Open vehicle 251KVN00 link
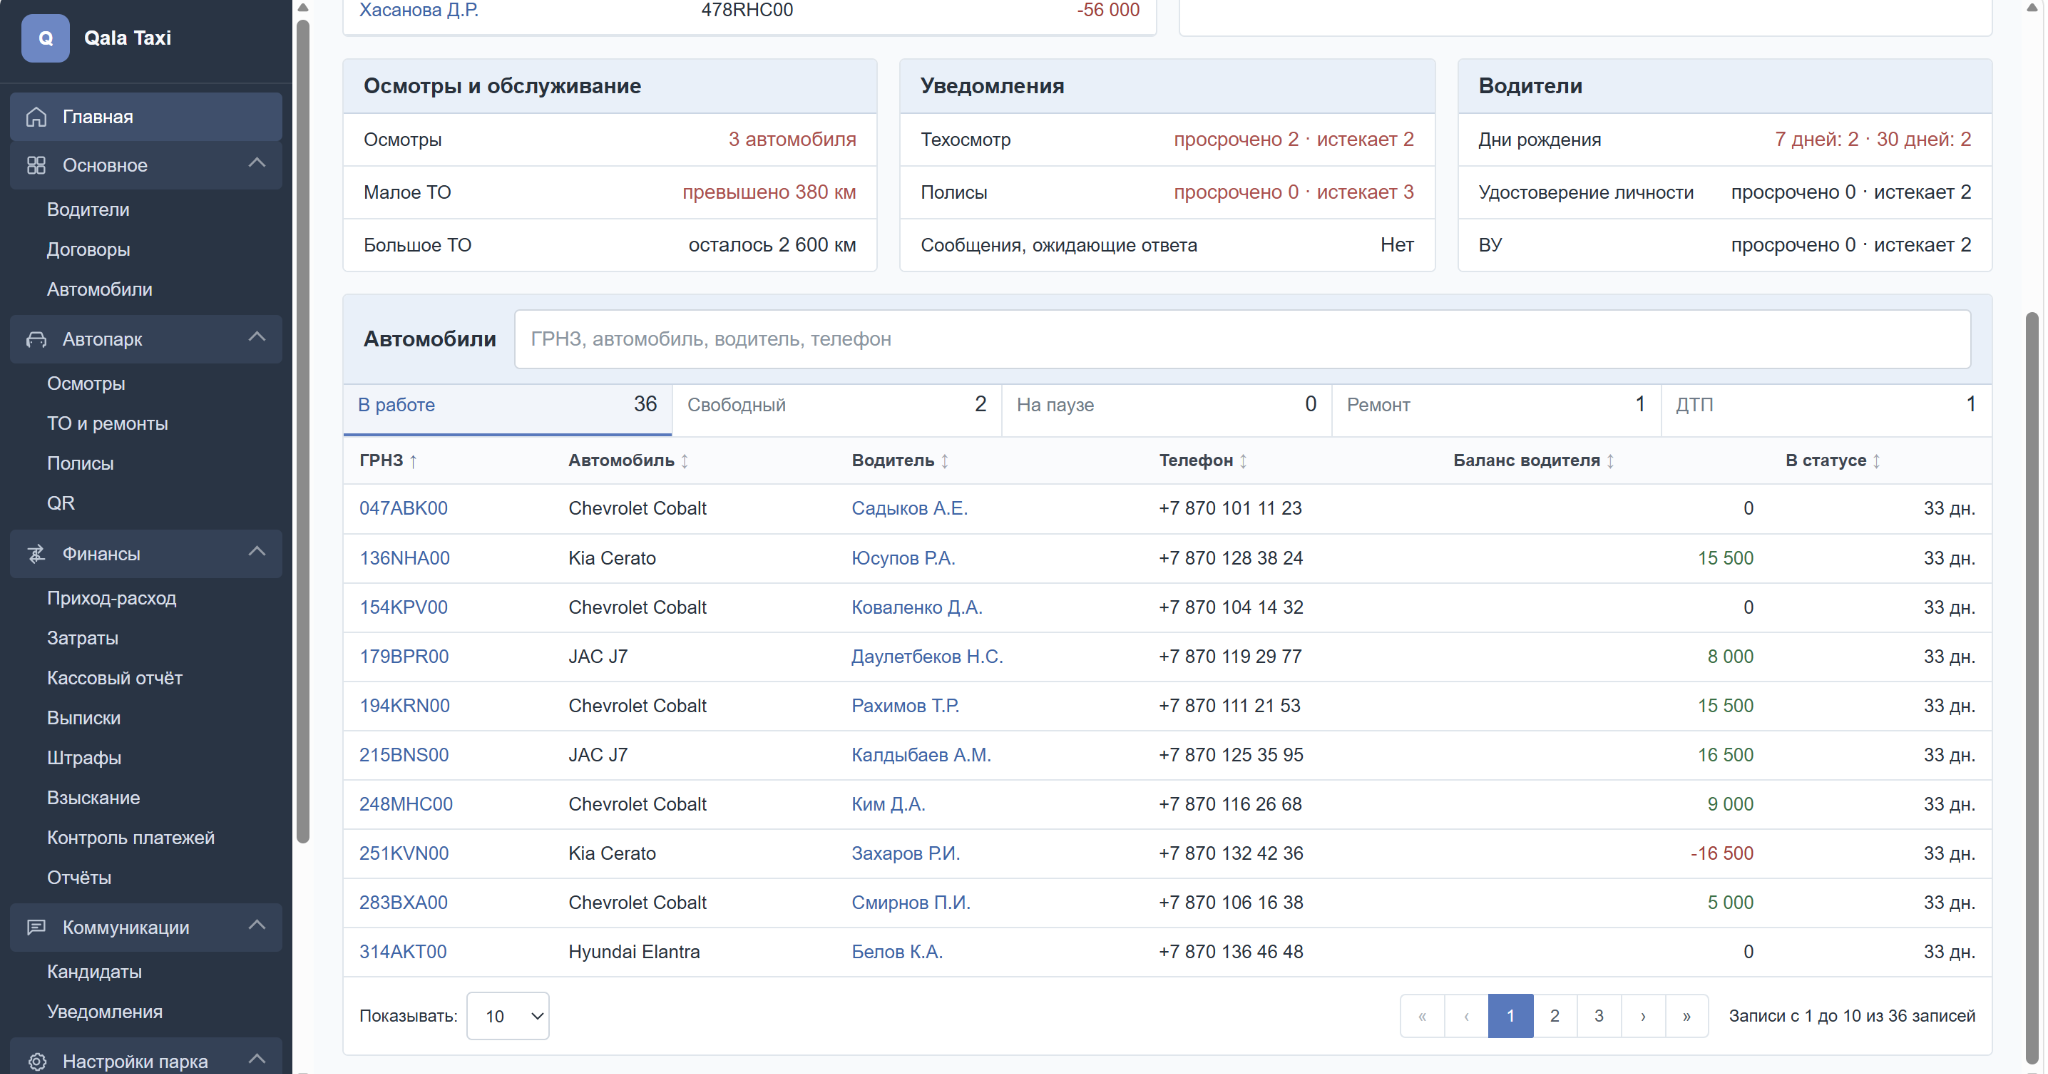Image resolution: width=2048 pixels, height=1074 pixels. point(404,854)
